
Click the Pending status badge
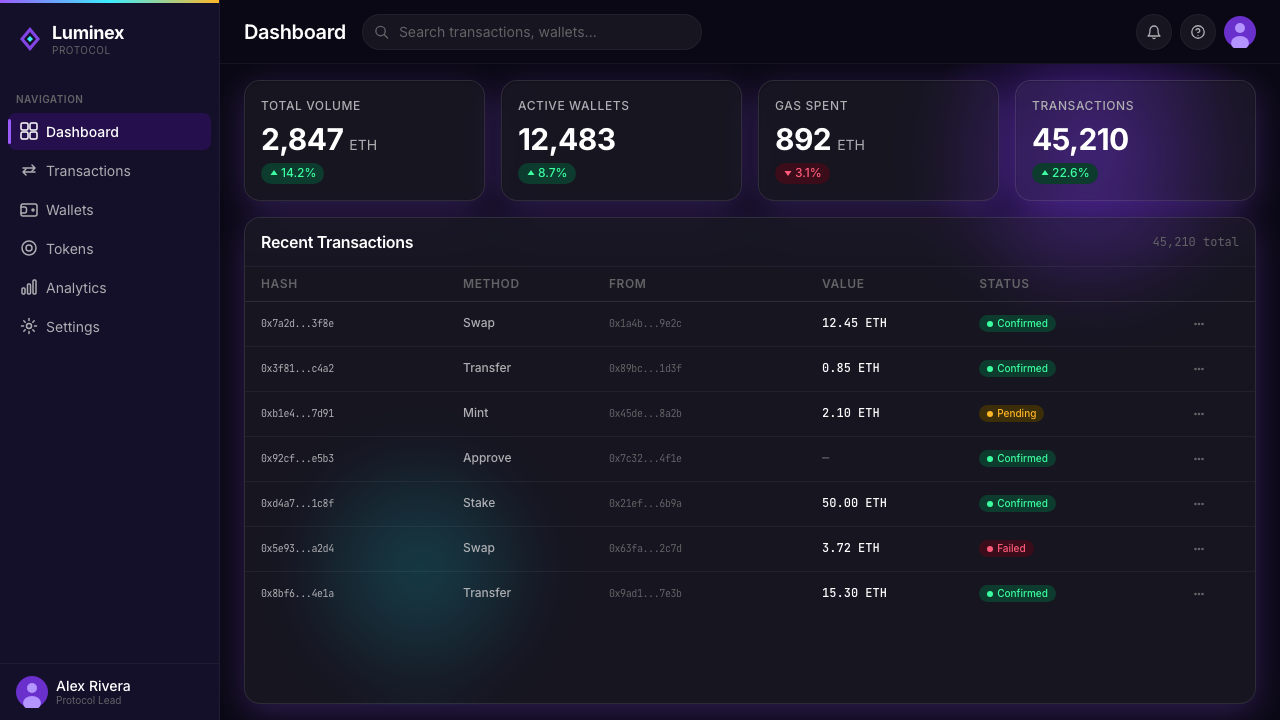tap(1011, 413)
